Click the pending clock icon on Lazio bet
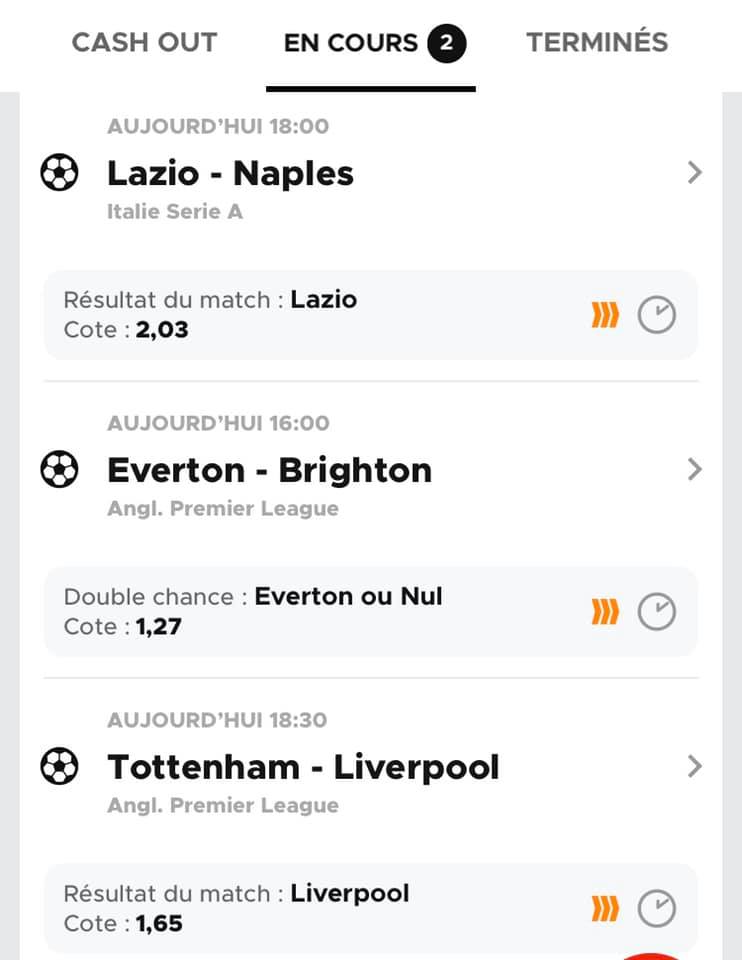Screen dimensions: 742x960 pos(657,315)
